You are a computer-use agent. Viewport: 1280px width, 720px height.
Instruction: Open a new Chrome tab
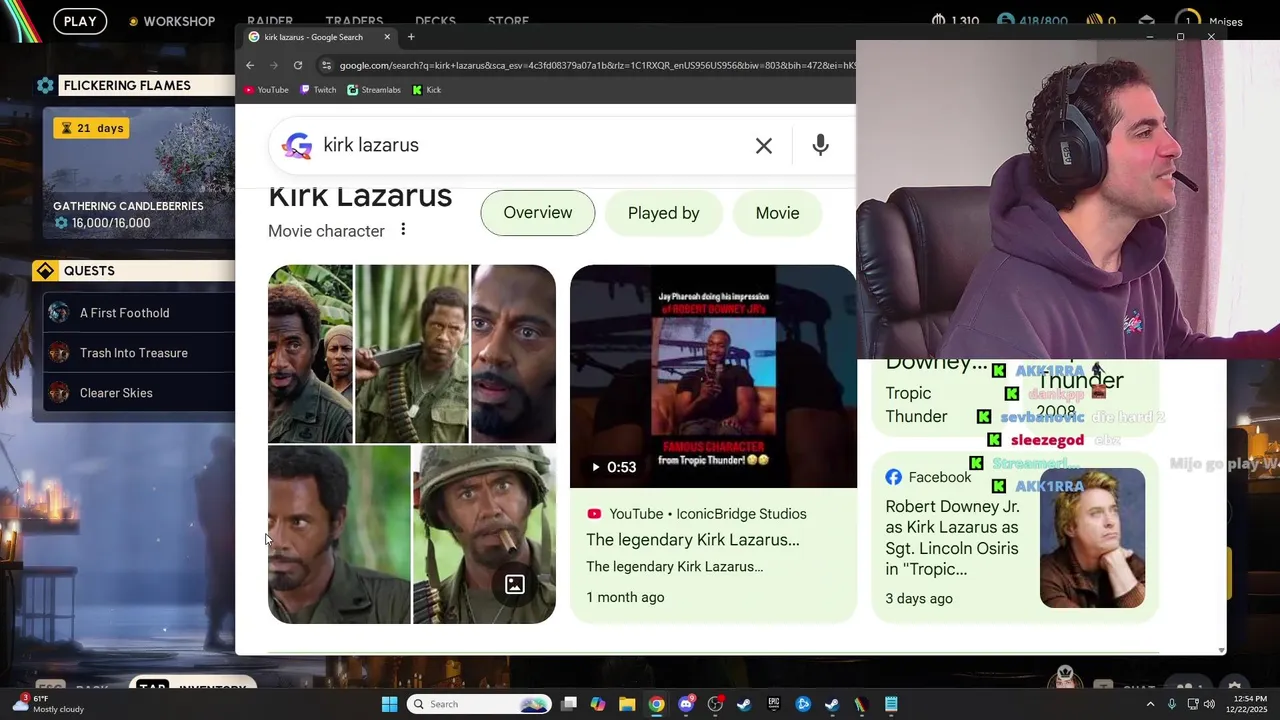411,37
